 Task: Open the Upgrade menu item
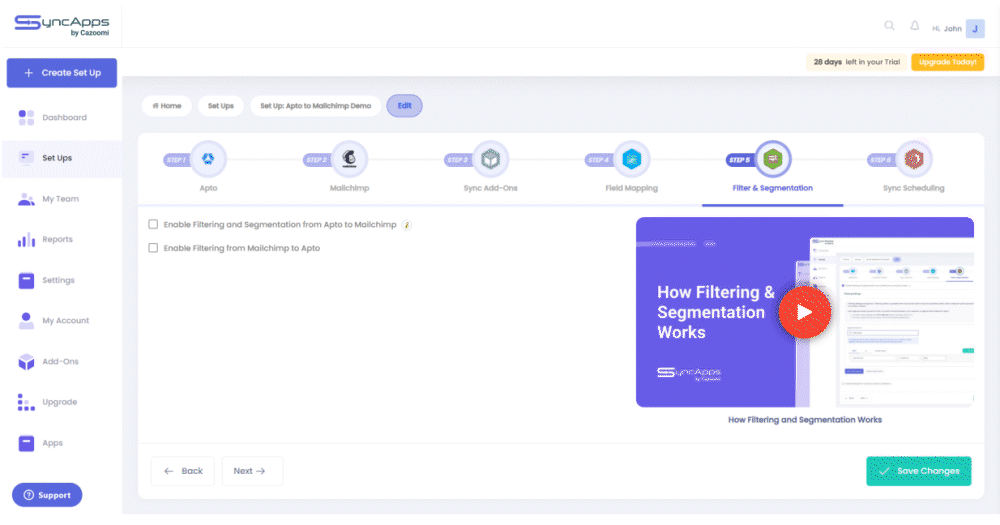61,402
